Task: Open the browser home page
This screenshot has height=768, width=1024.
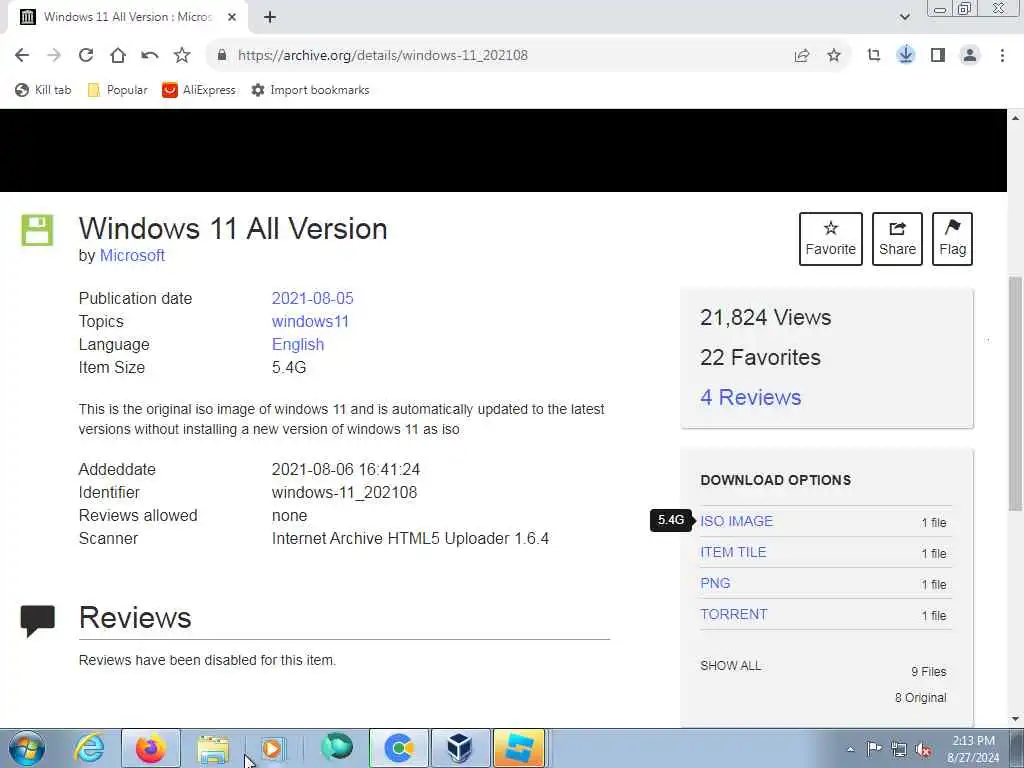Action: pyautogui.click(x=118, y=56)
